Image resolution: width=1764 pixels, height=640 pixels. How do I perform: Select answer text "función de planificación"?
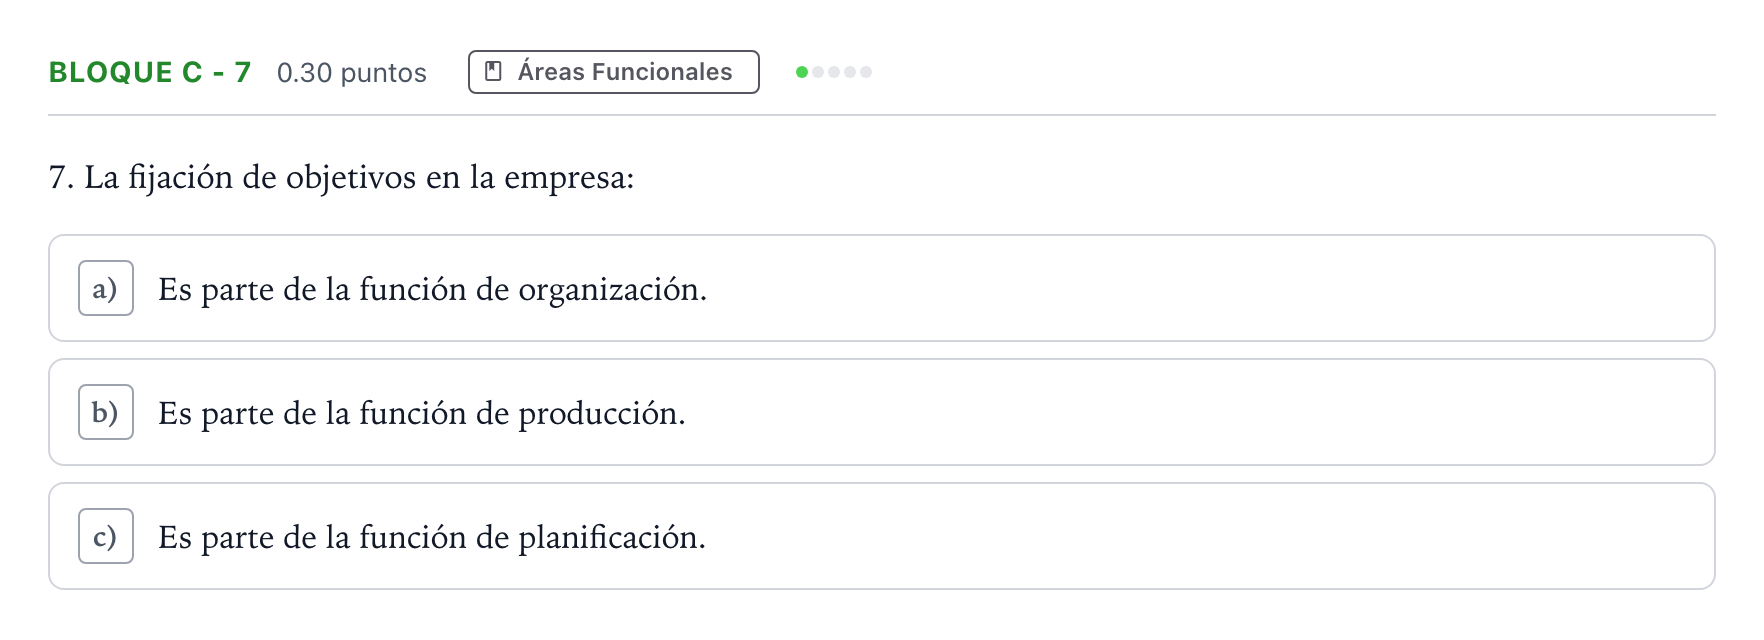point(532,538)
